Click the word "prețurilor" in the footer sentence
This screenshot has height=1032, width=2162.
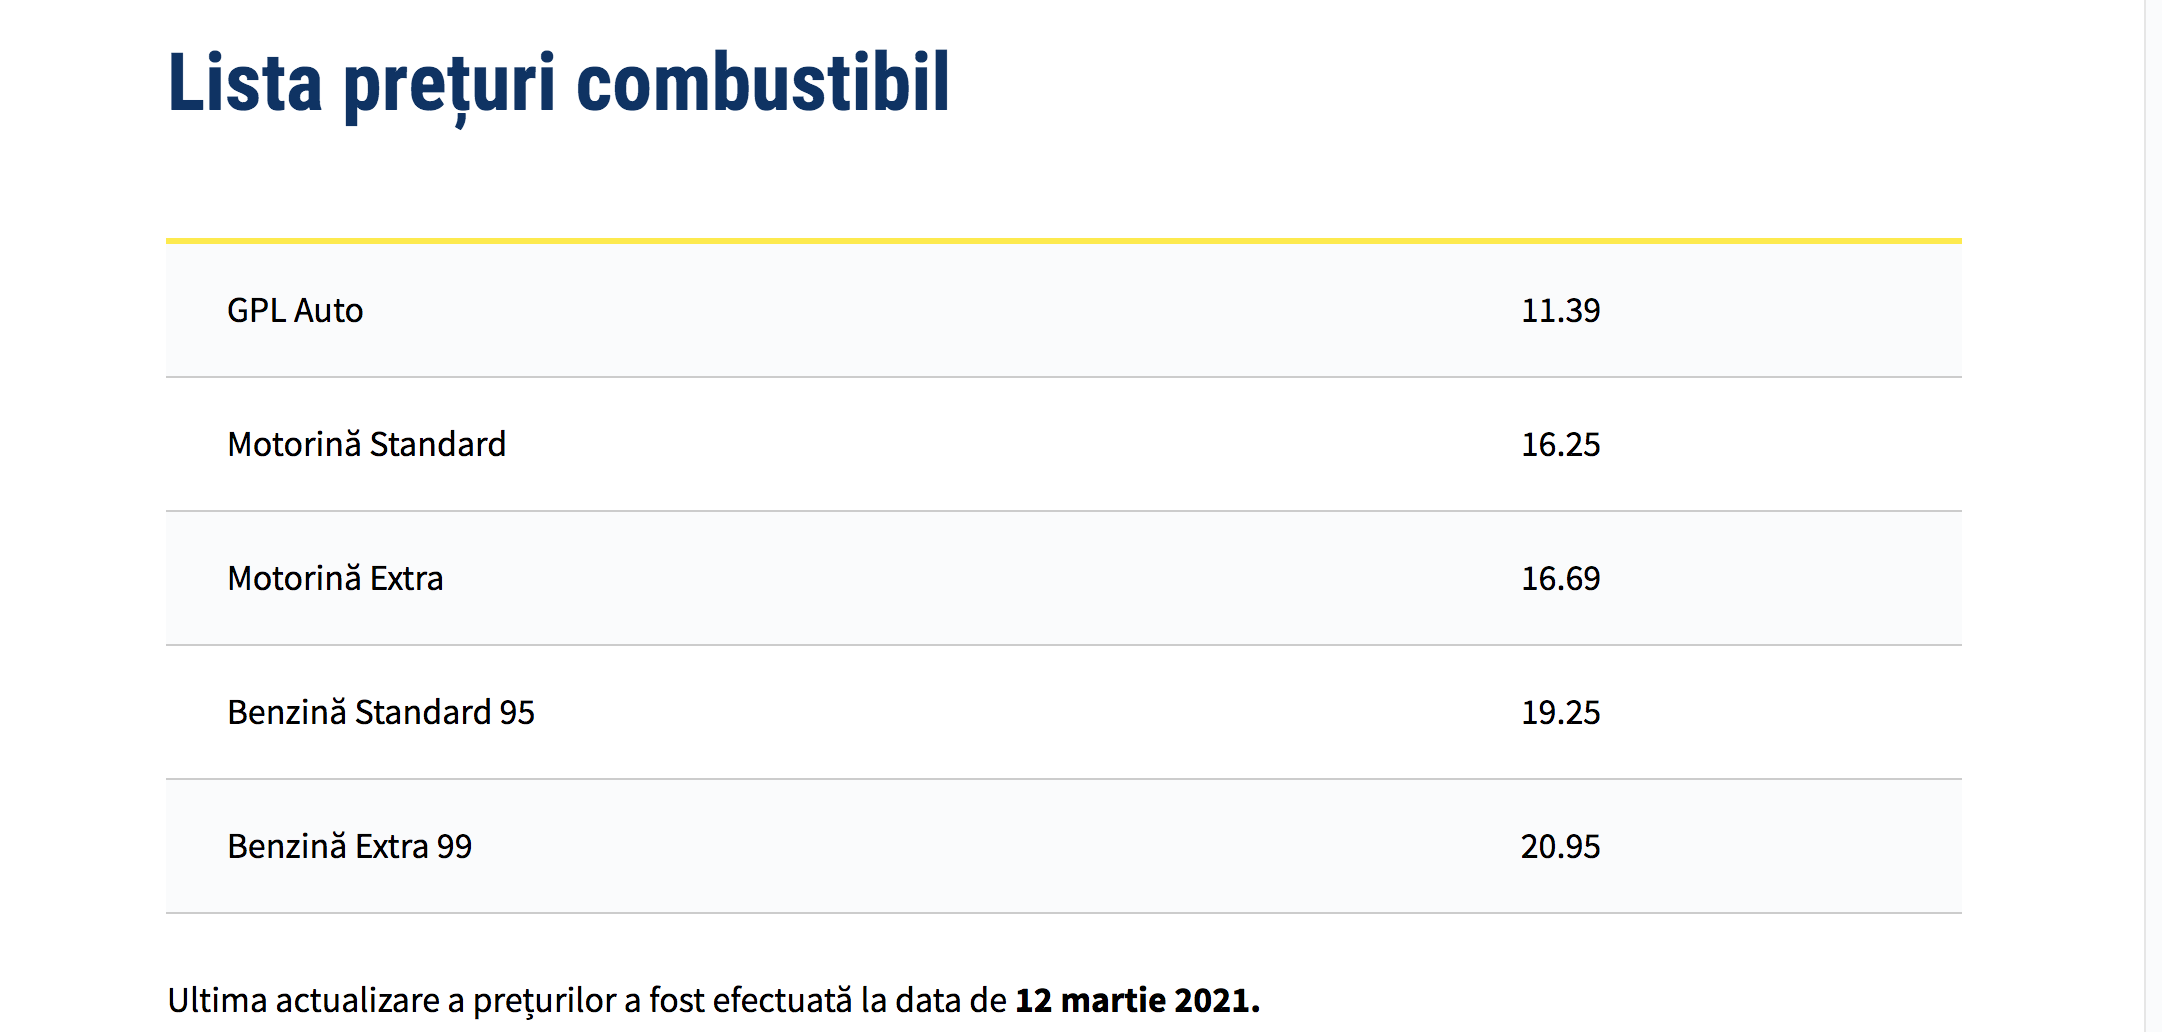click(x=544, y=1001)
